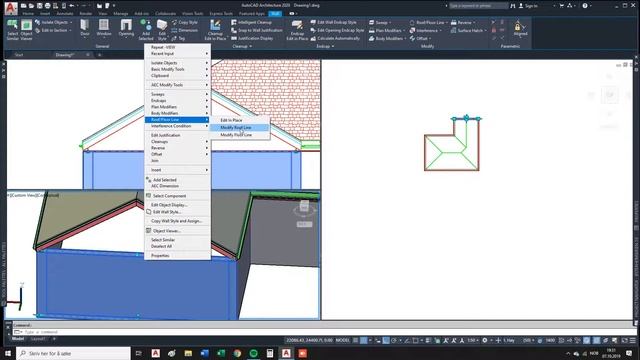Click the search keyword input field
The width and height of the screenshot is (640, 360).
[478, 6]
